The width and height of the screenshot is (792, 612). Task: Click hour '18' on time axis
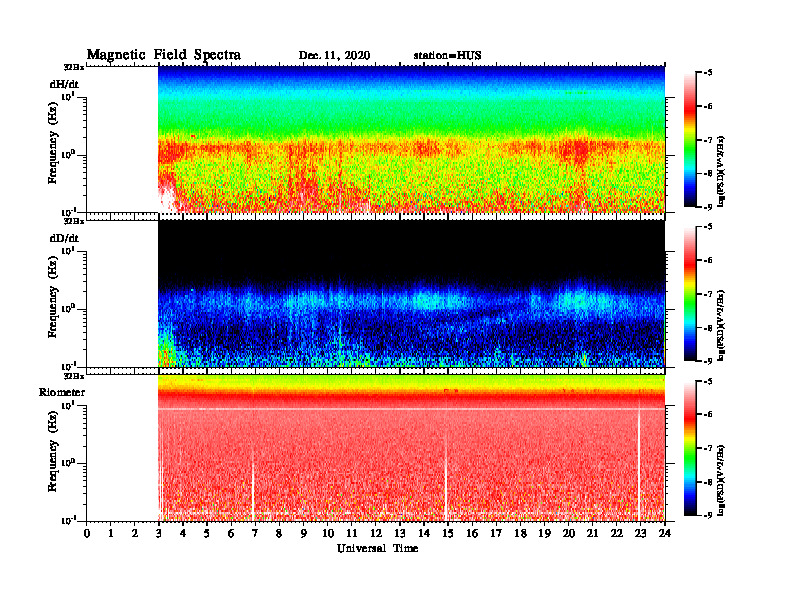point(520,534)
